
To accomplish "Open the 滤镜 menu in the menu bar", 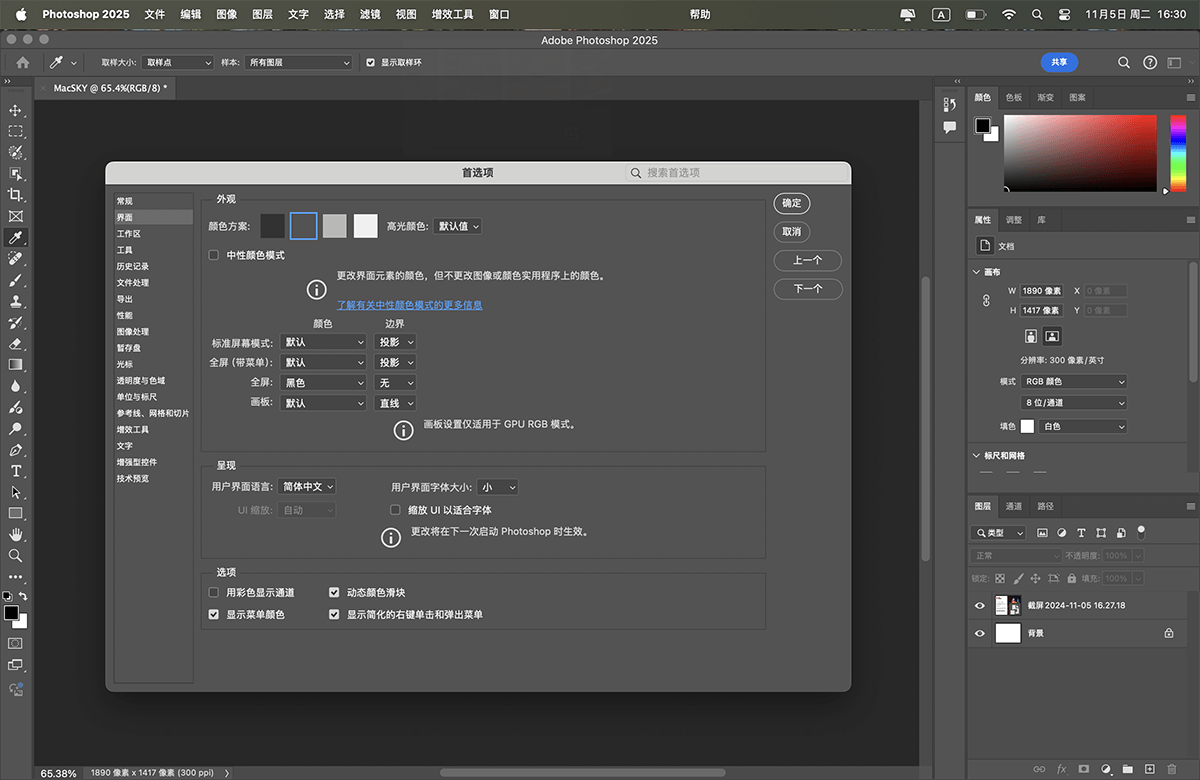I will [370, 14].
